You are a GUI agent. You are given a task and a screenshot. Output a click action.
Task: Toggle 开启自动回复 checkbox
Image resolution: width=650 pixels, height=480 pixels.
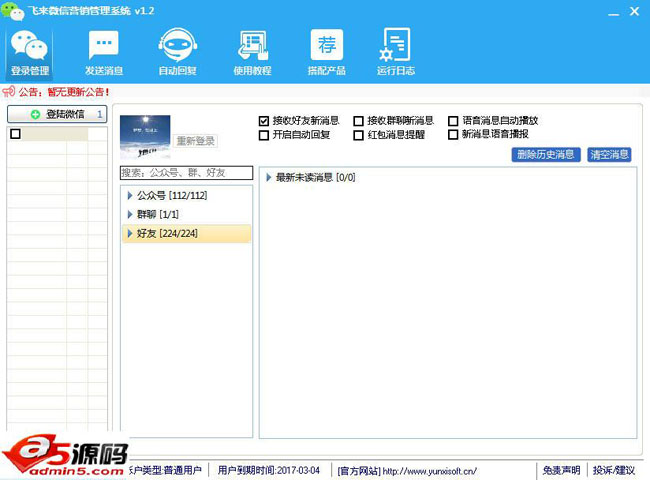[264, 135]
